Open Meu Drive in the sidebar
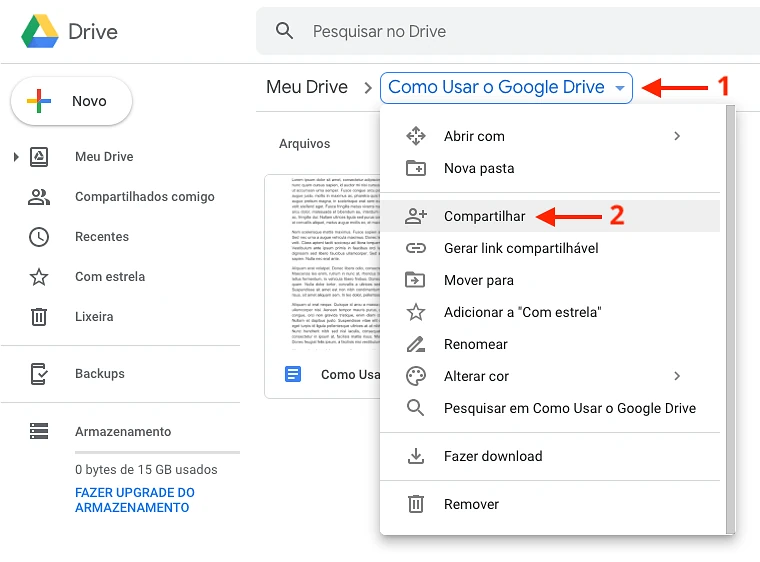 [x=104, y=157]
